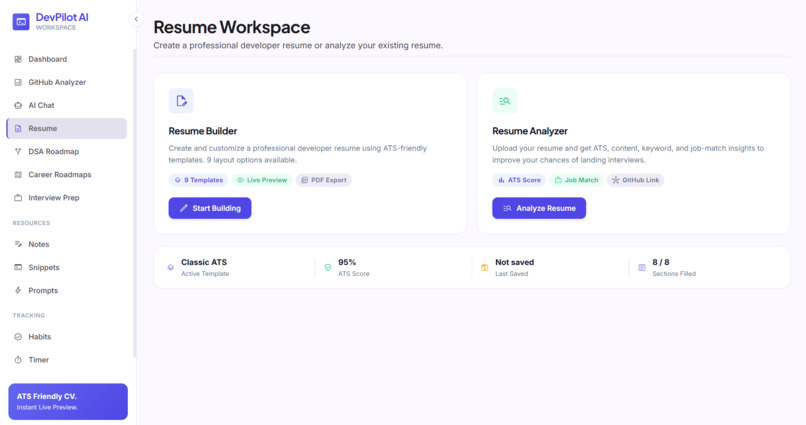
Task: Click the GitHub Analyzer sidebar icon
Action: [x=18, y=82]
